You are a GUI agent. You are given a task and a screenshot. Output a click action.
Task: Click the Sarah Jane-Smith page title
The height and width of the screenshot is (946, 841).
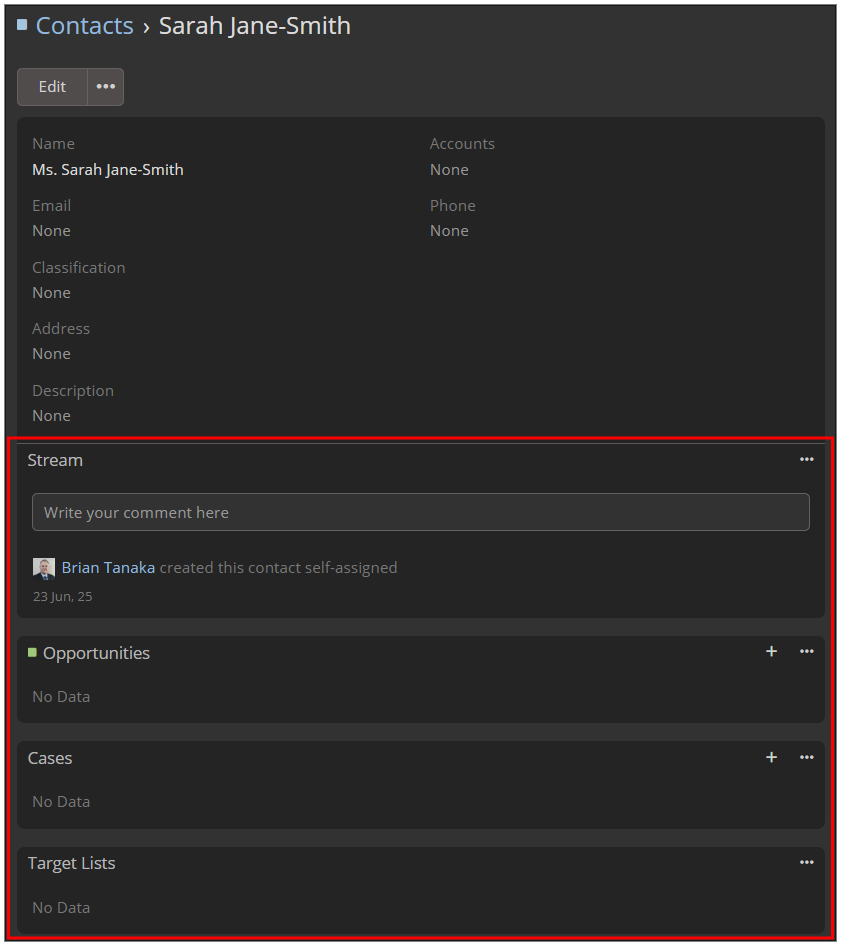coord(255,26)
